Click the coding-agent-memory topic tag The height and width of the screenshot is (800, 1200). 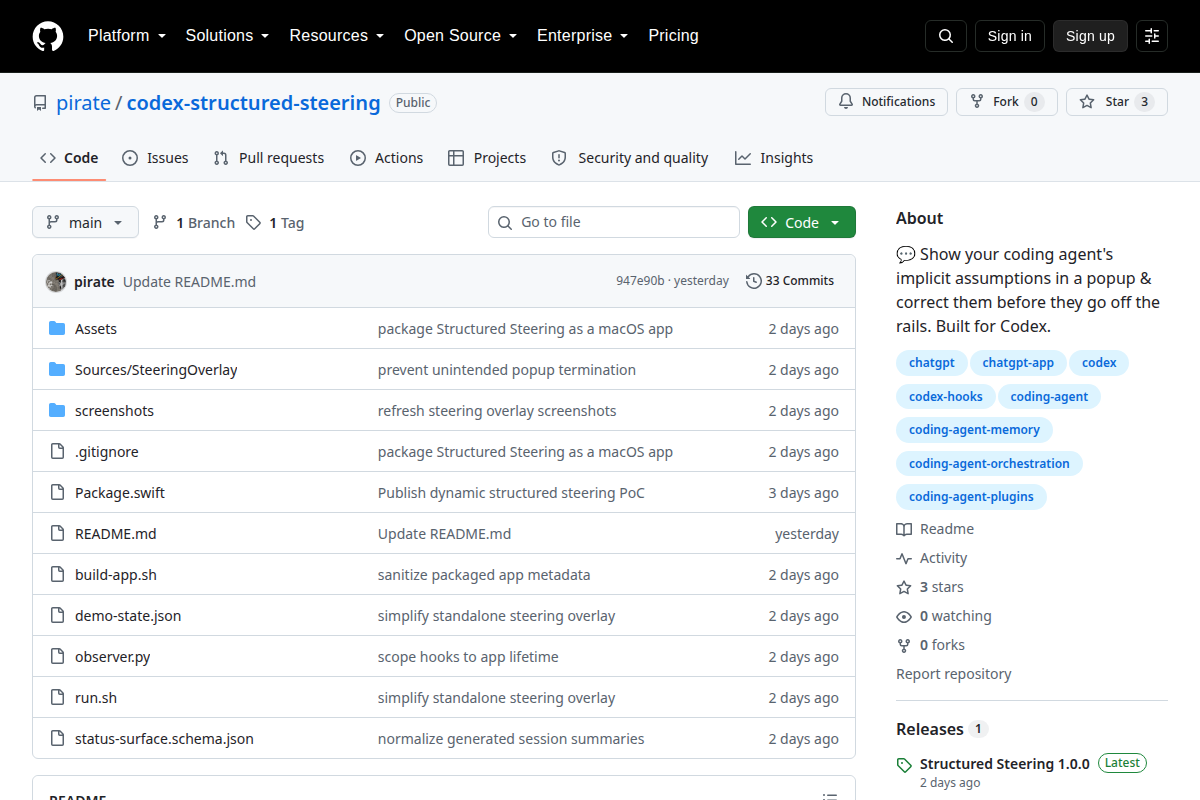coord(974,430)
